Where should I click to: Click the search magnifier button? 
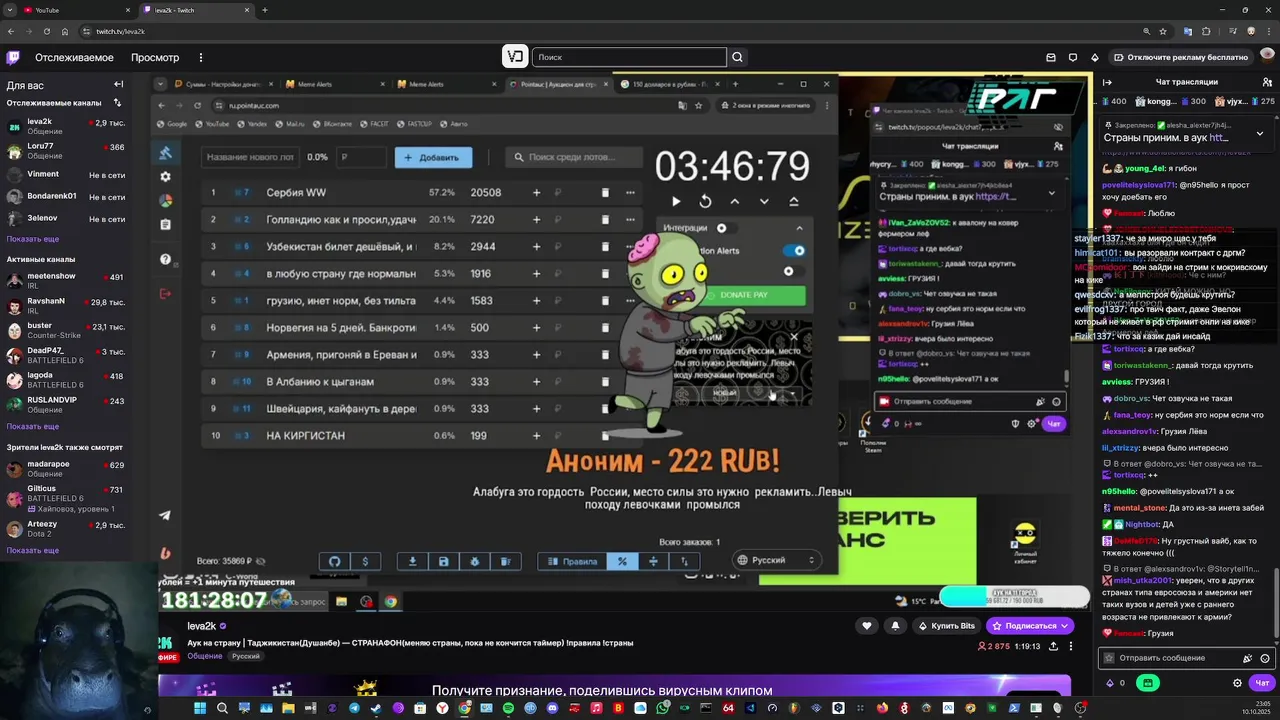tap(737, 57)
